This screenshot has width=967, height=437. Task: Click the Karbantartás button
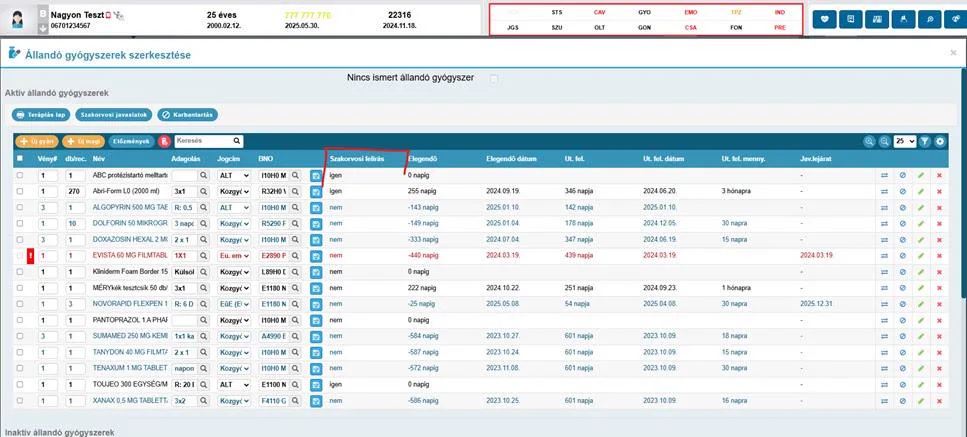coord(187,115)
